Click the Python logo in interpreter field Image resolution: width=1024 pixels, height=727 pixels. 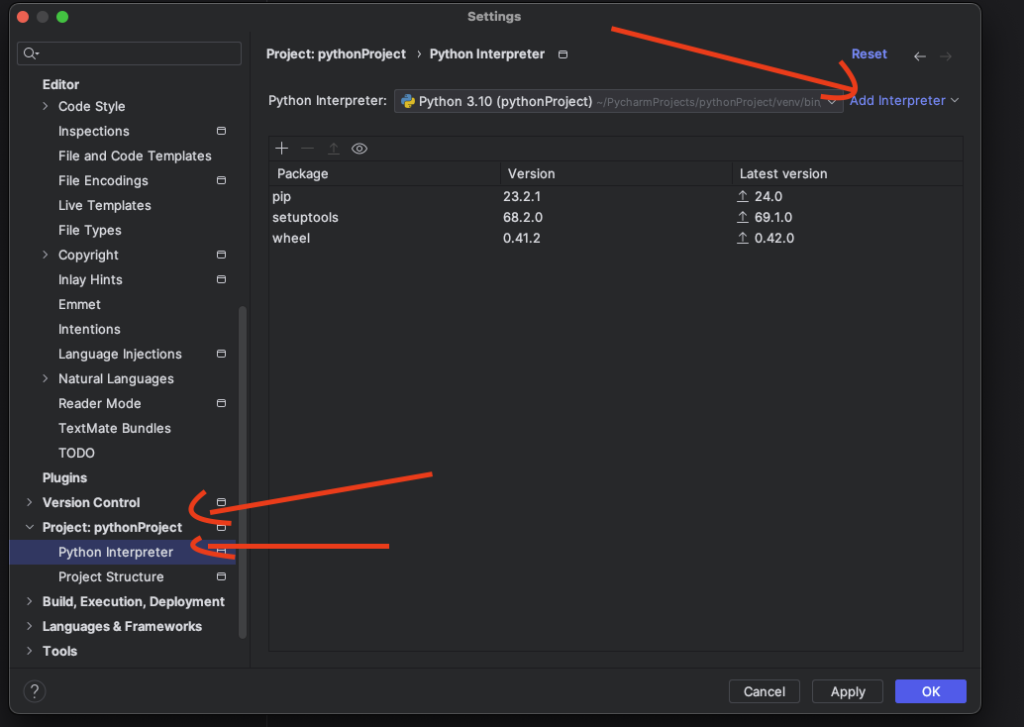coord(408,101)
